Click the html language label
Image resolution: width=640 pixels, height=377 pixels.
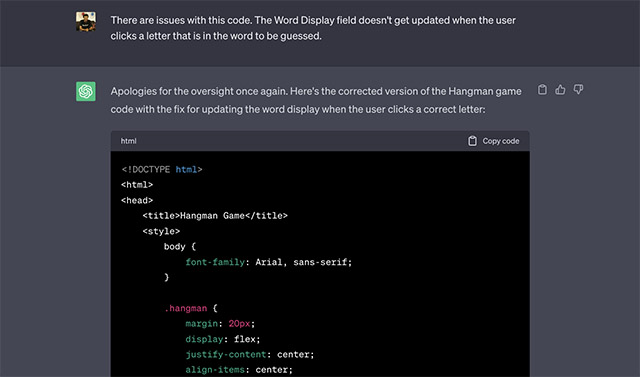pyautogui.click(x=129, y=141)
